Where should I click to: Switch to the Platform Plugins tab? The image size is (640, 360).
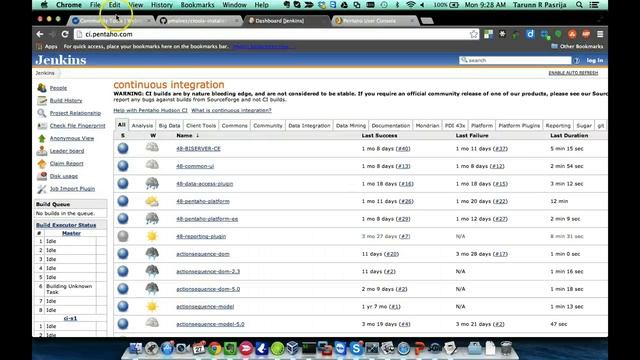(519, 126)
